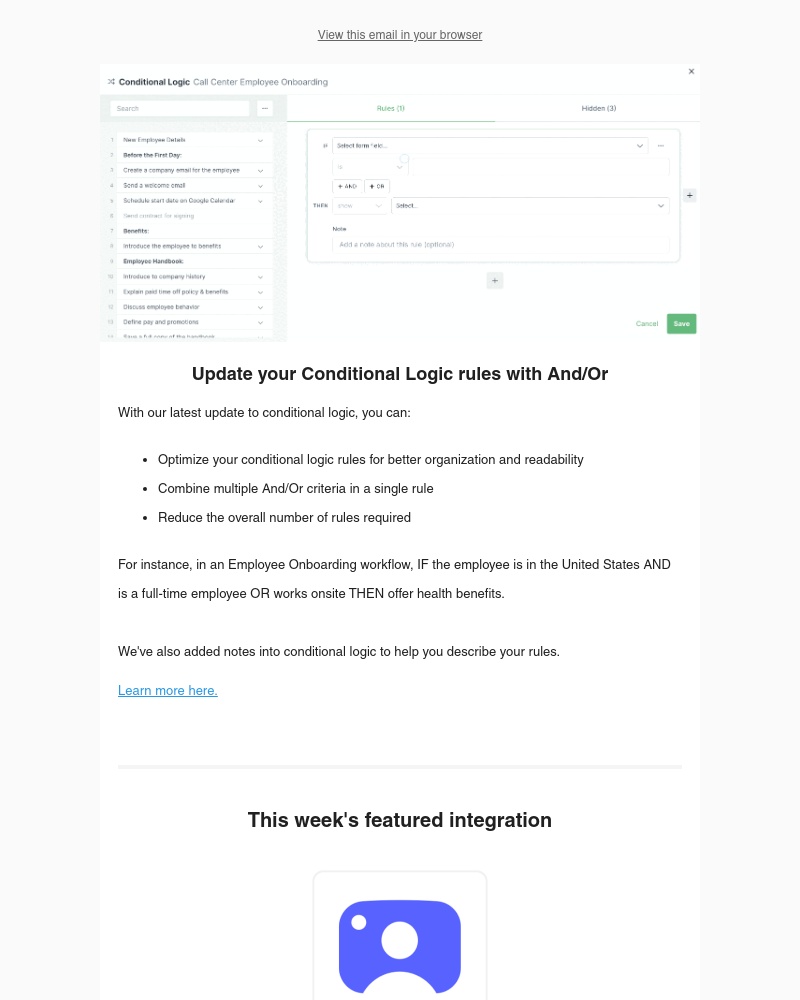Click the plus icon right of the rule panel
The image size is (800, 1000).
(x=690, y=196)
